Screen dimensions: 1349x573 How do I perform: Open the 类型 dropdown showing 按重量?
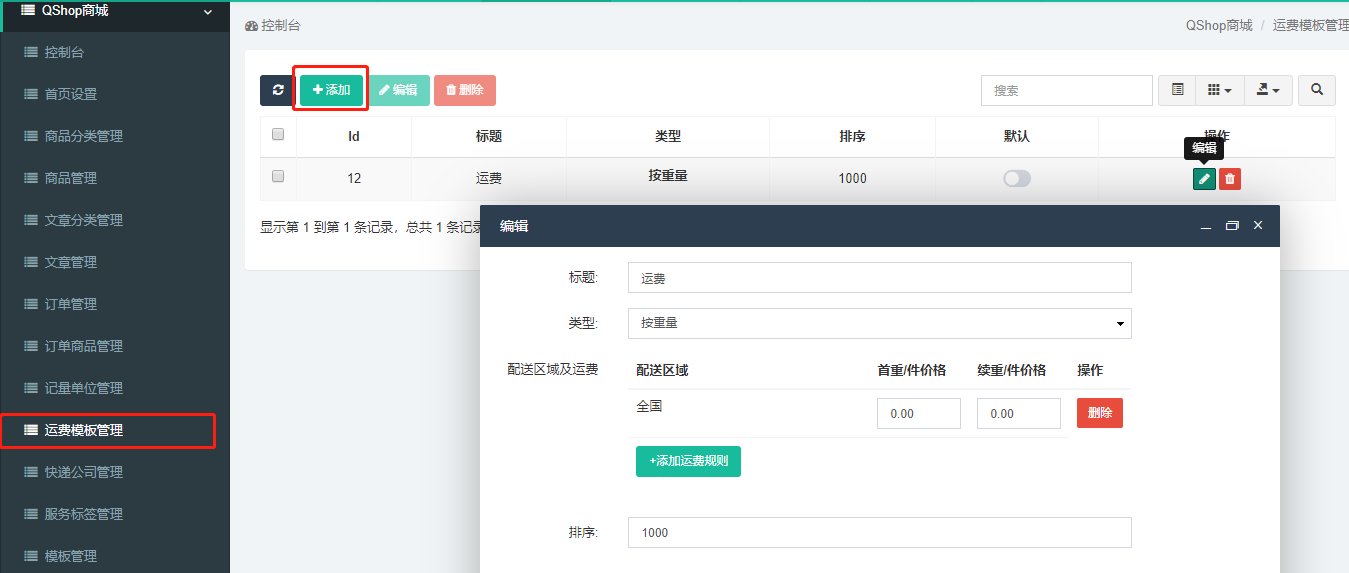point(879,323)
